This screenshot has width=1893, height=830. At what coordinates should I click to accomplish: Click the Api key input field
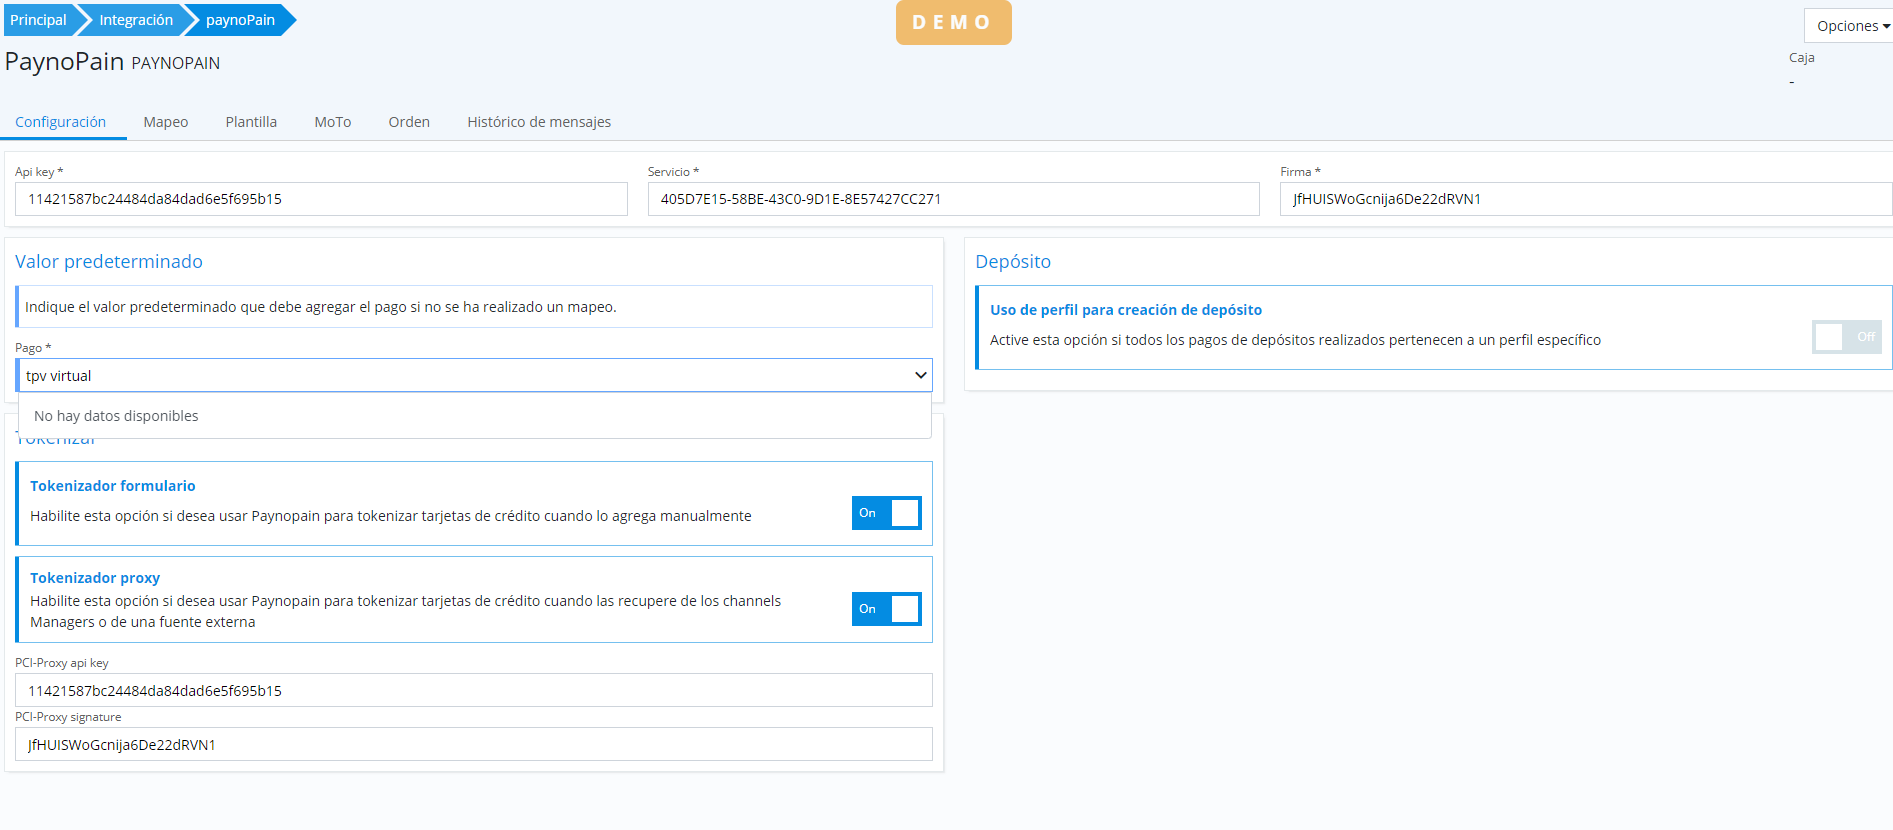[x=321, y=199]
